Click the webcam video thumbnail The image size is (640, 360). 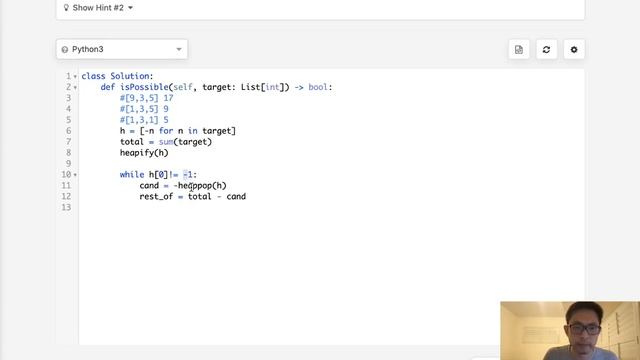[570, 331]
